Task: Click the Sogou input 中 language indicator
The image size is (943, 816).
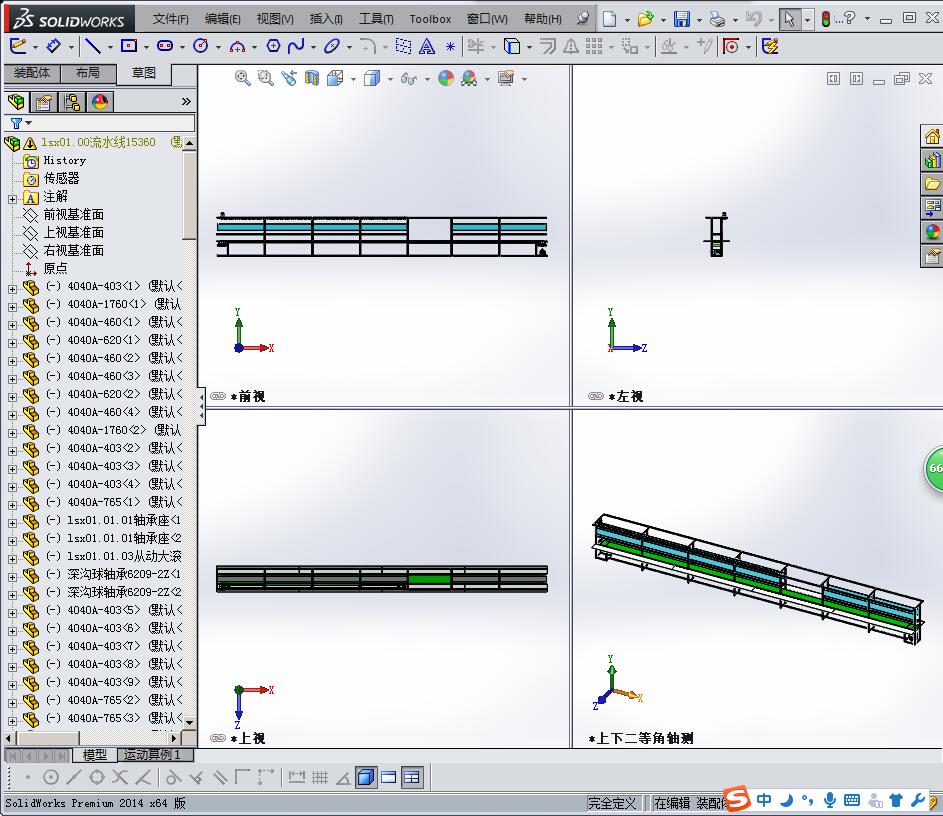Action: 764,800
